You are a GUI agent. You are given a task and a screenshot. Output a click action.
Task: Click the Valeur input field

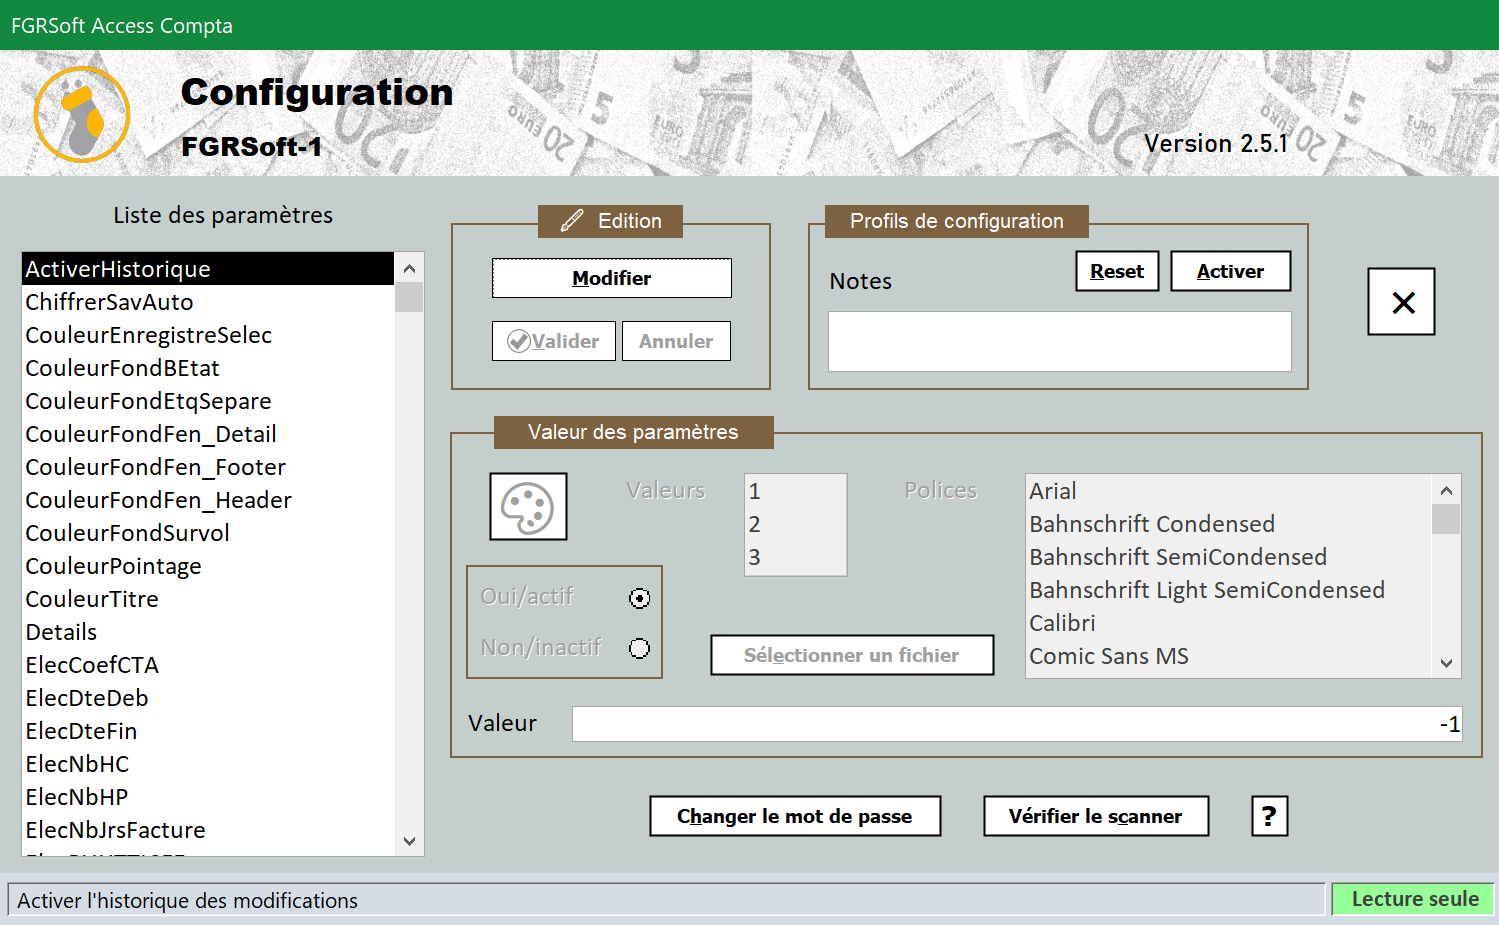tap(1017, 724)
